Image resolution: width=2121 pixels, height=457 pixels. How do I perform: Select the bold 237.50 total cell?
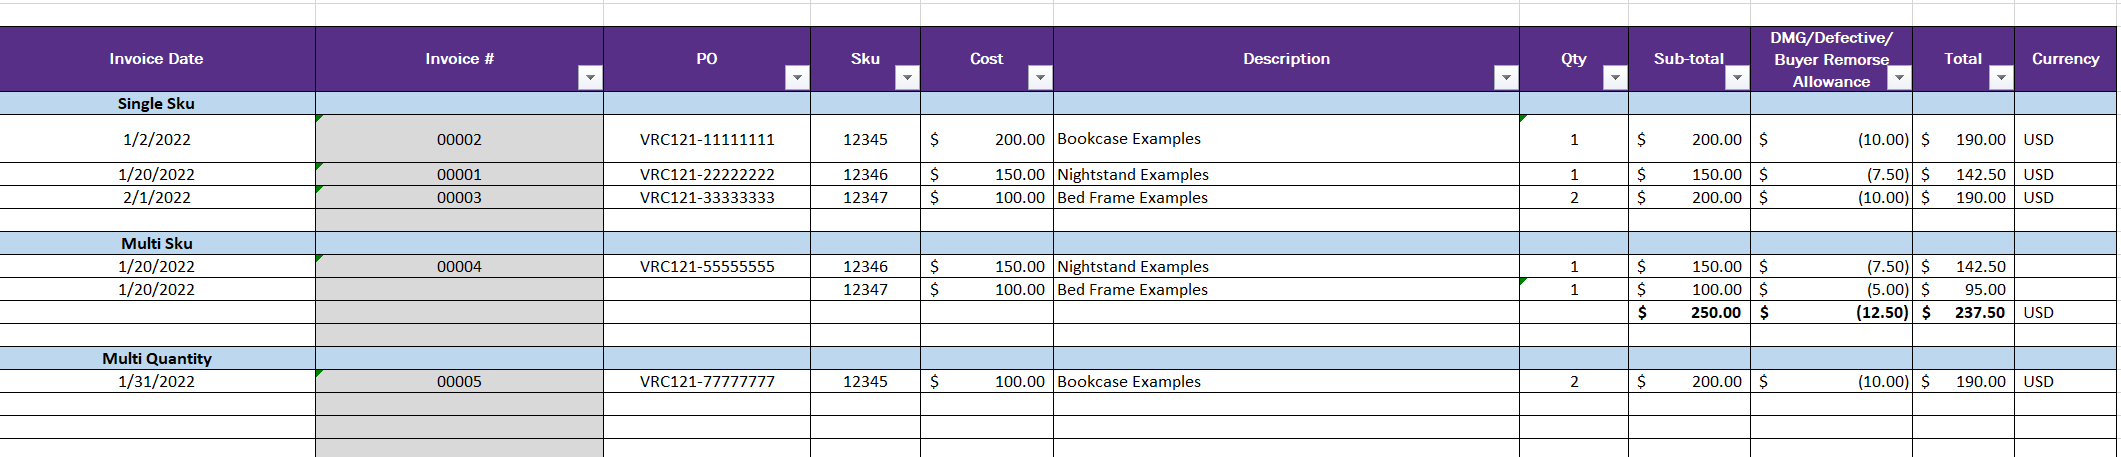pyautogui.click(x=1963, y=312)
